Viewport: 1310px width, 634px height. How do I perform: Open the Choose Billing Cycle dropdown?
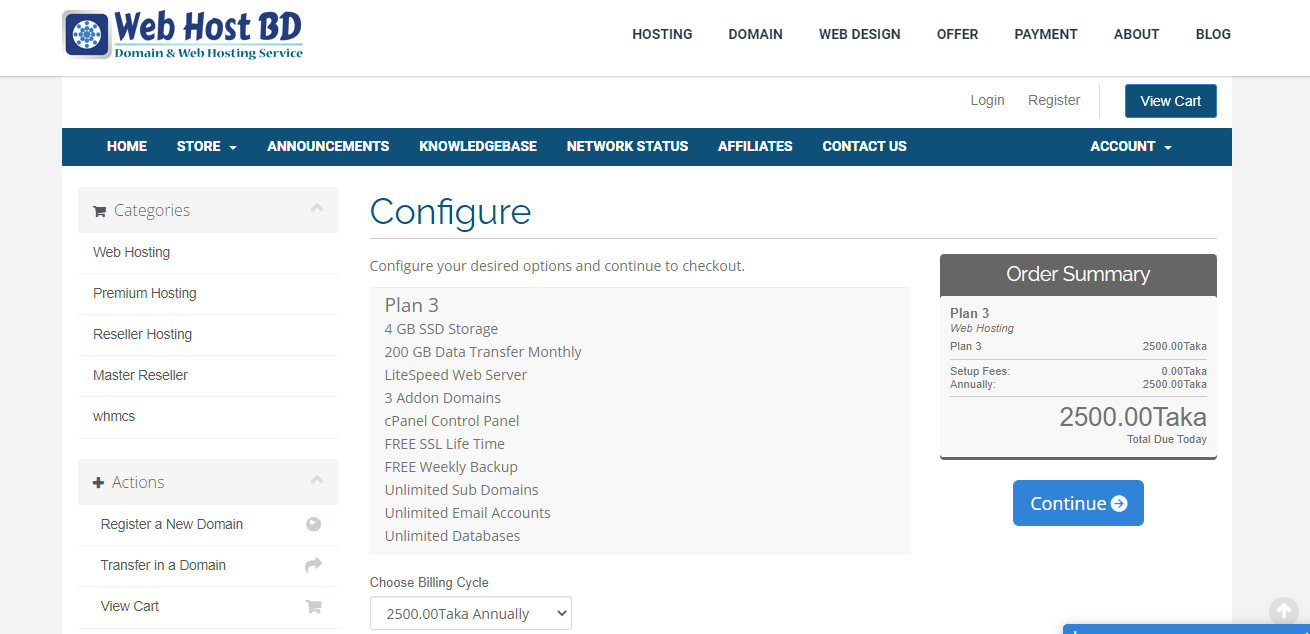[470, 612]
